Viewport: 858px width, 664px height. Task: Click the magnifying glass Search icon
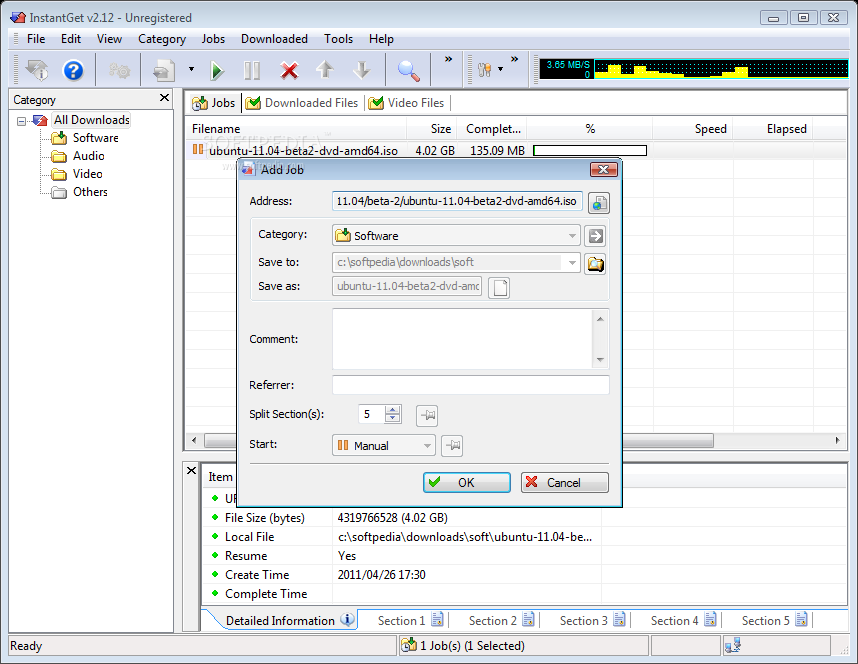(x=408, y=71)
